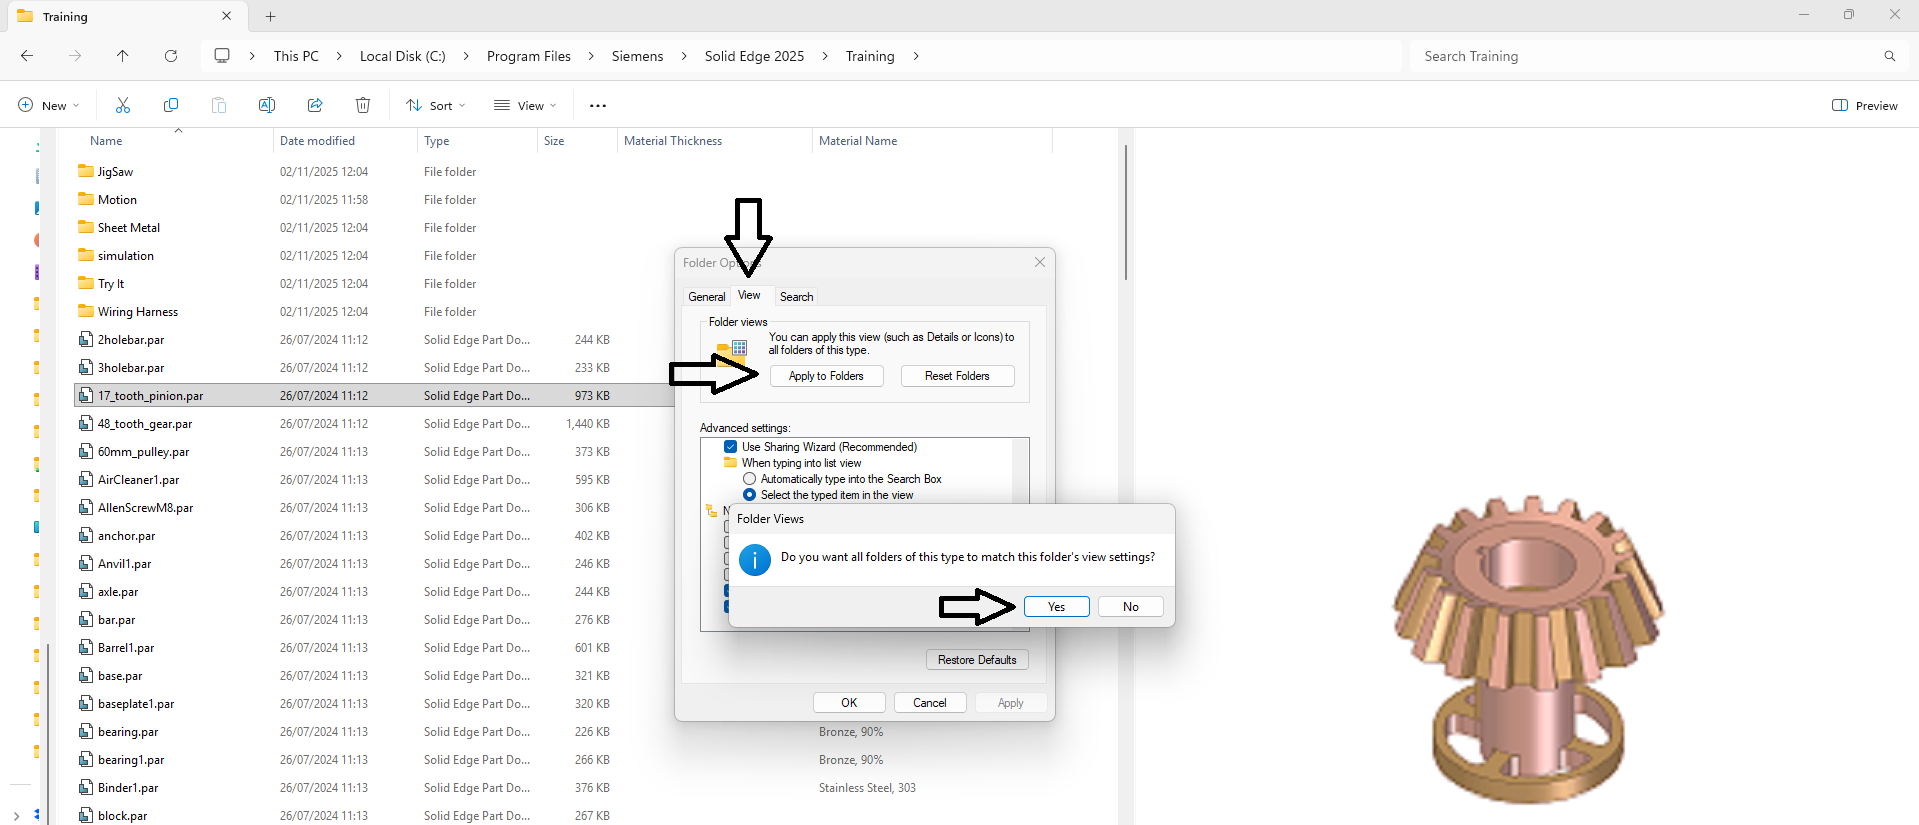
Task: Switch to View tab in Folder Options
Action: [749, 295]
